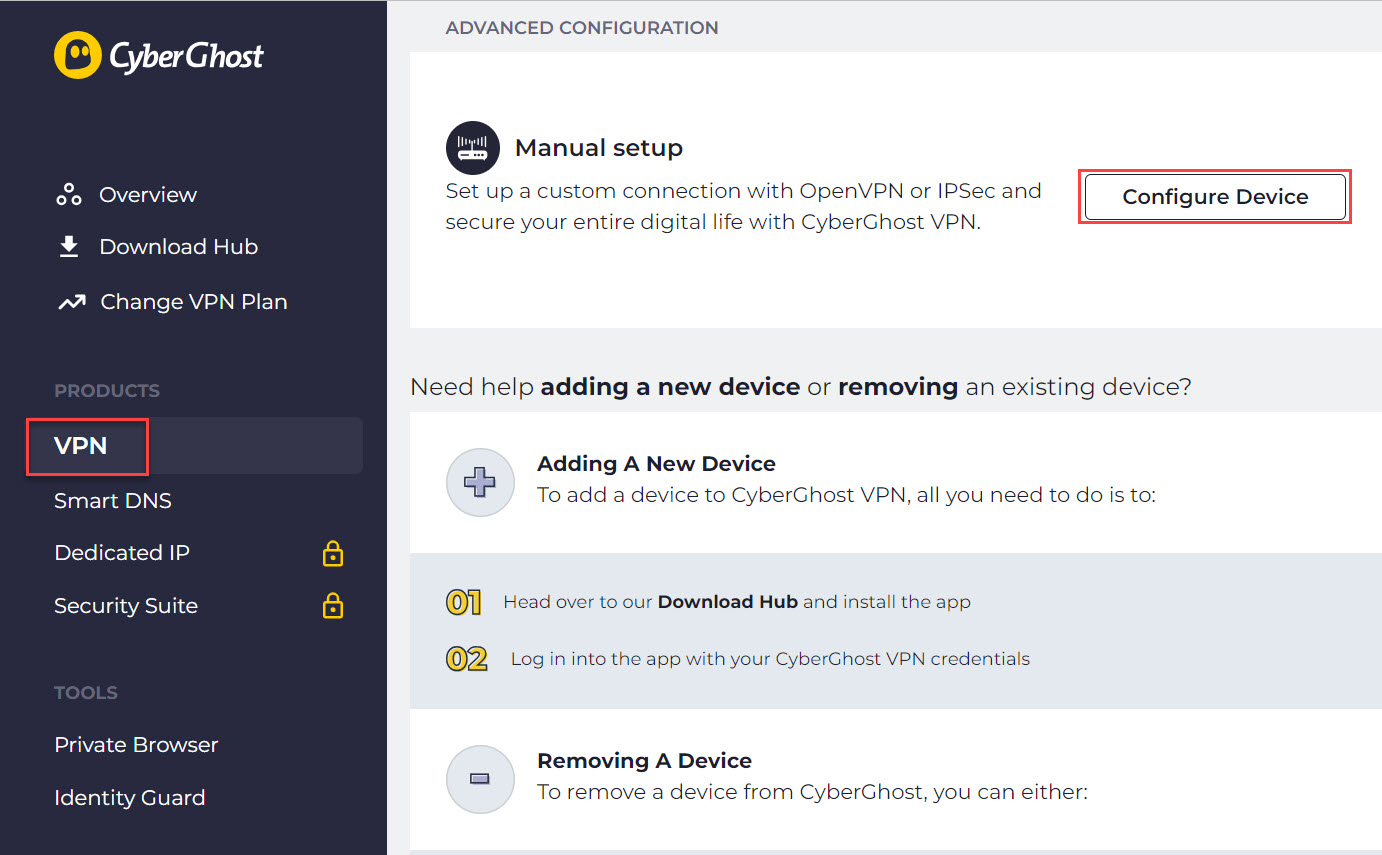Click the CyberGhost ghost logo icon
The image size is (1382, 855).
77,55
